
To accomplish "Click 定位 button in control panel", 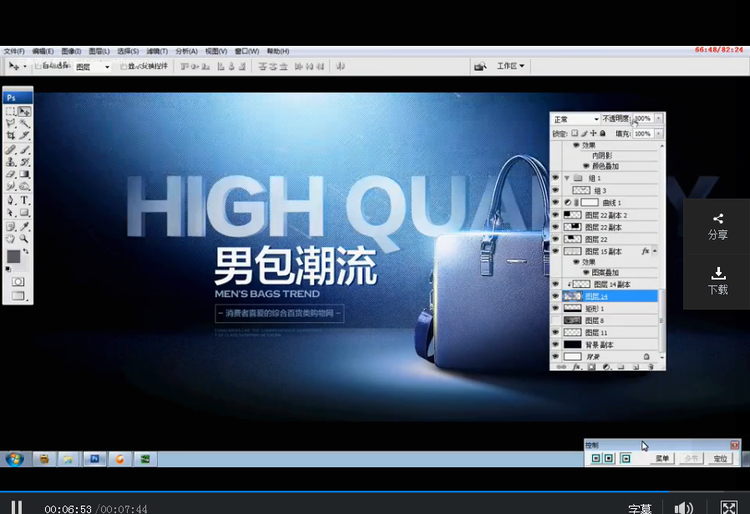I will (x=720, y=459).
